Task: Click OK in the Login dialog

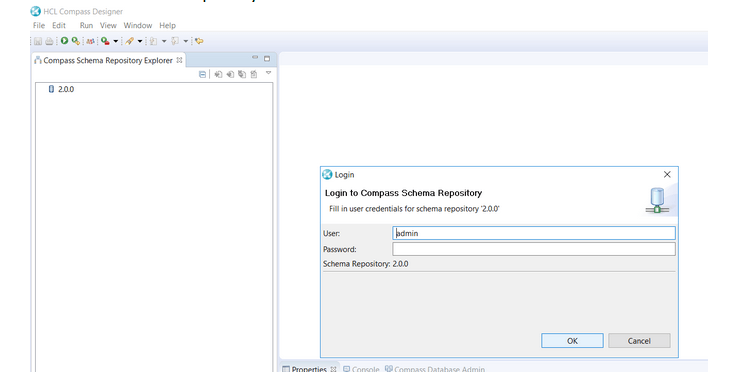Action: tap(572, 341)
